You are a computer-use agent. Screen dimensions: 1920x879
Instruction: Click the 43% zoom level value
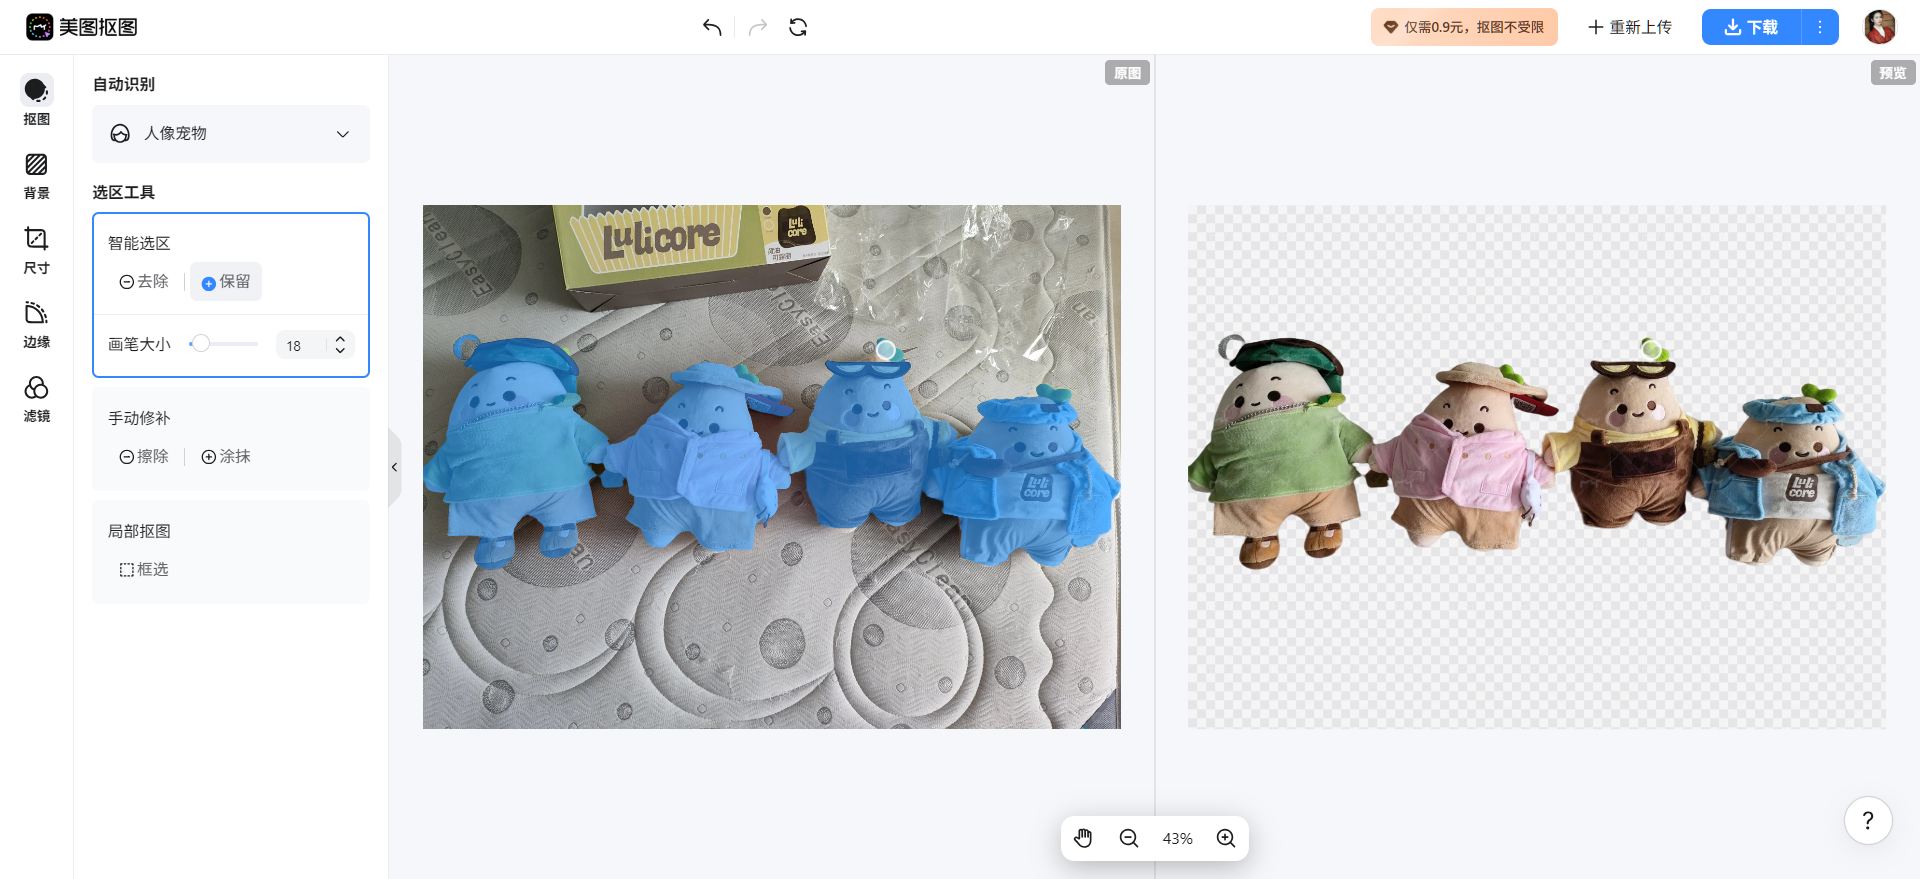click(1177, 839)
